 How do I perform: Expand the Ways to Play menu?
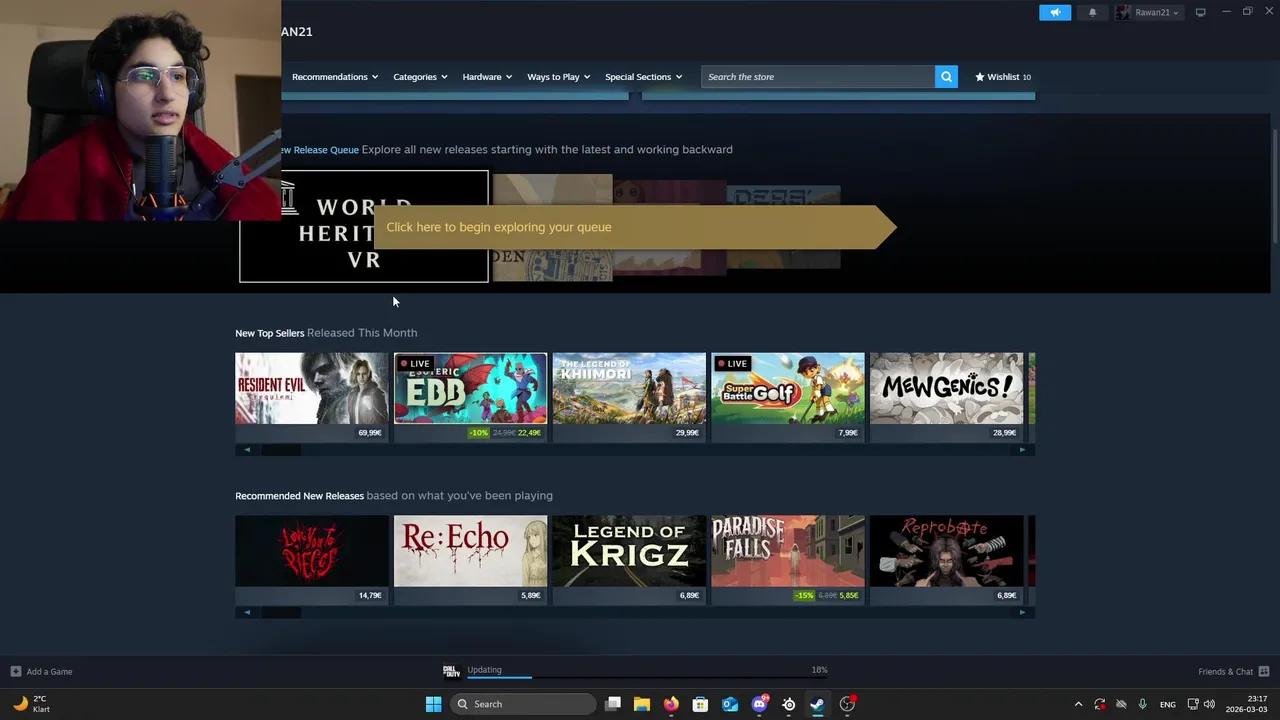tap(558, 77)
